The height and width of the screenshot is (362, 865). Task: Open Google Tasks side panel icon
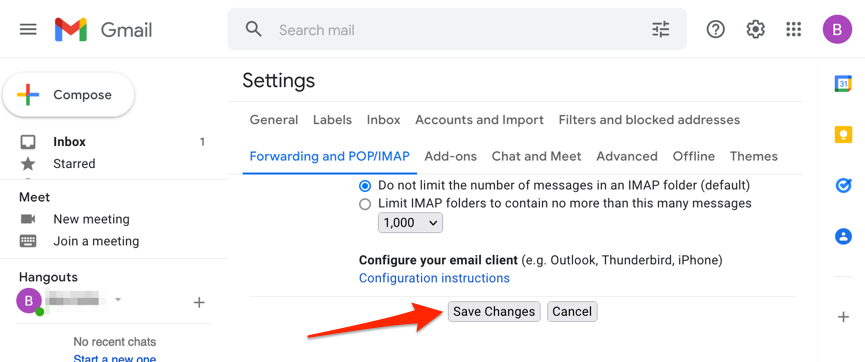843,186
